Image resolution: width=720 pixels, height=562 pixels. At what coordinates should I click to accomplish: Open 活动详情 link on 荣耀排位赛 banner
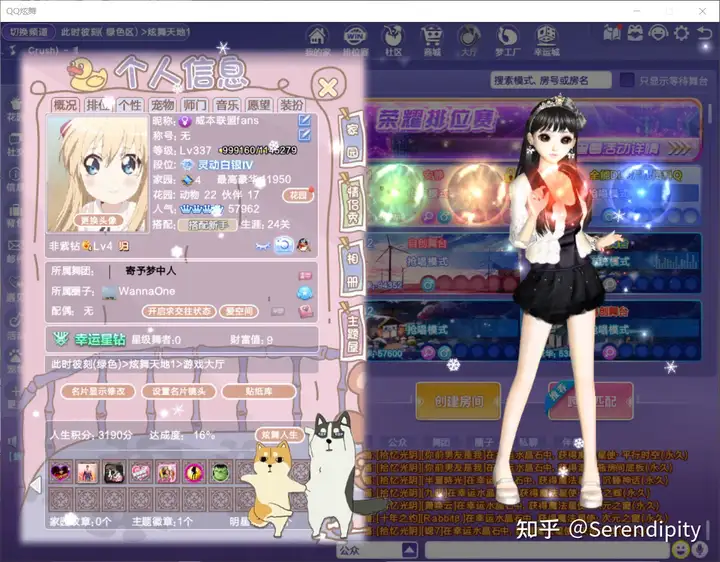click(634, 148)
